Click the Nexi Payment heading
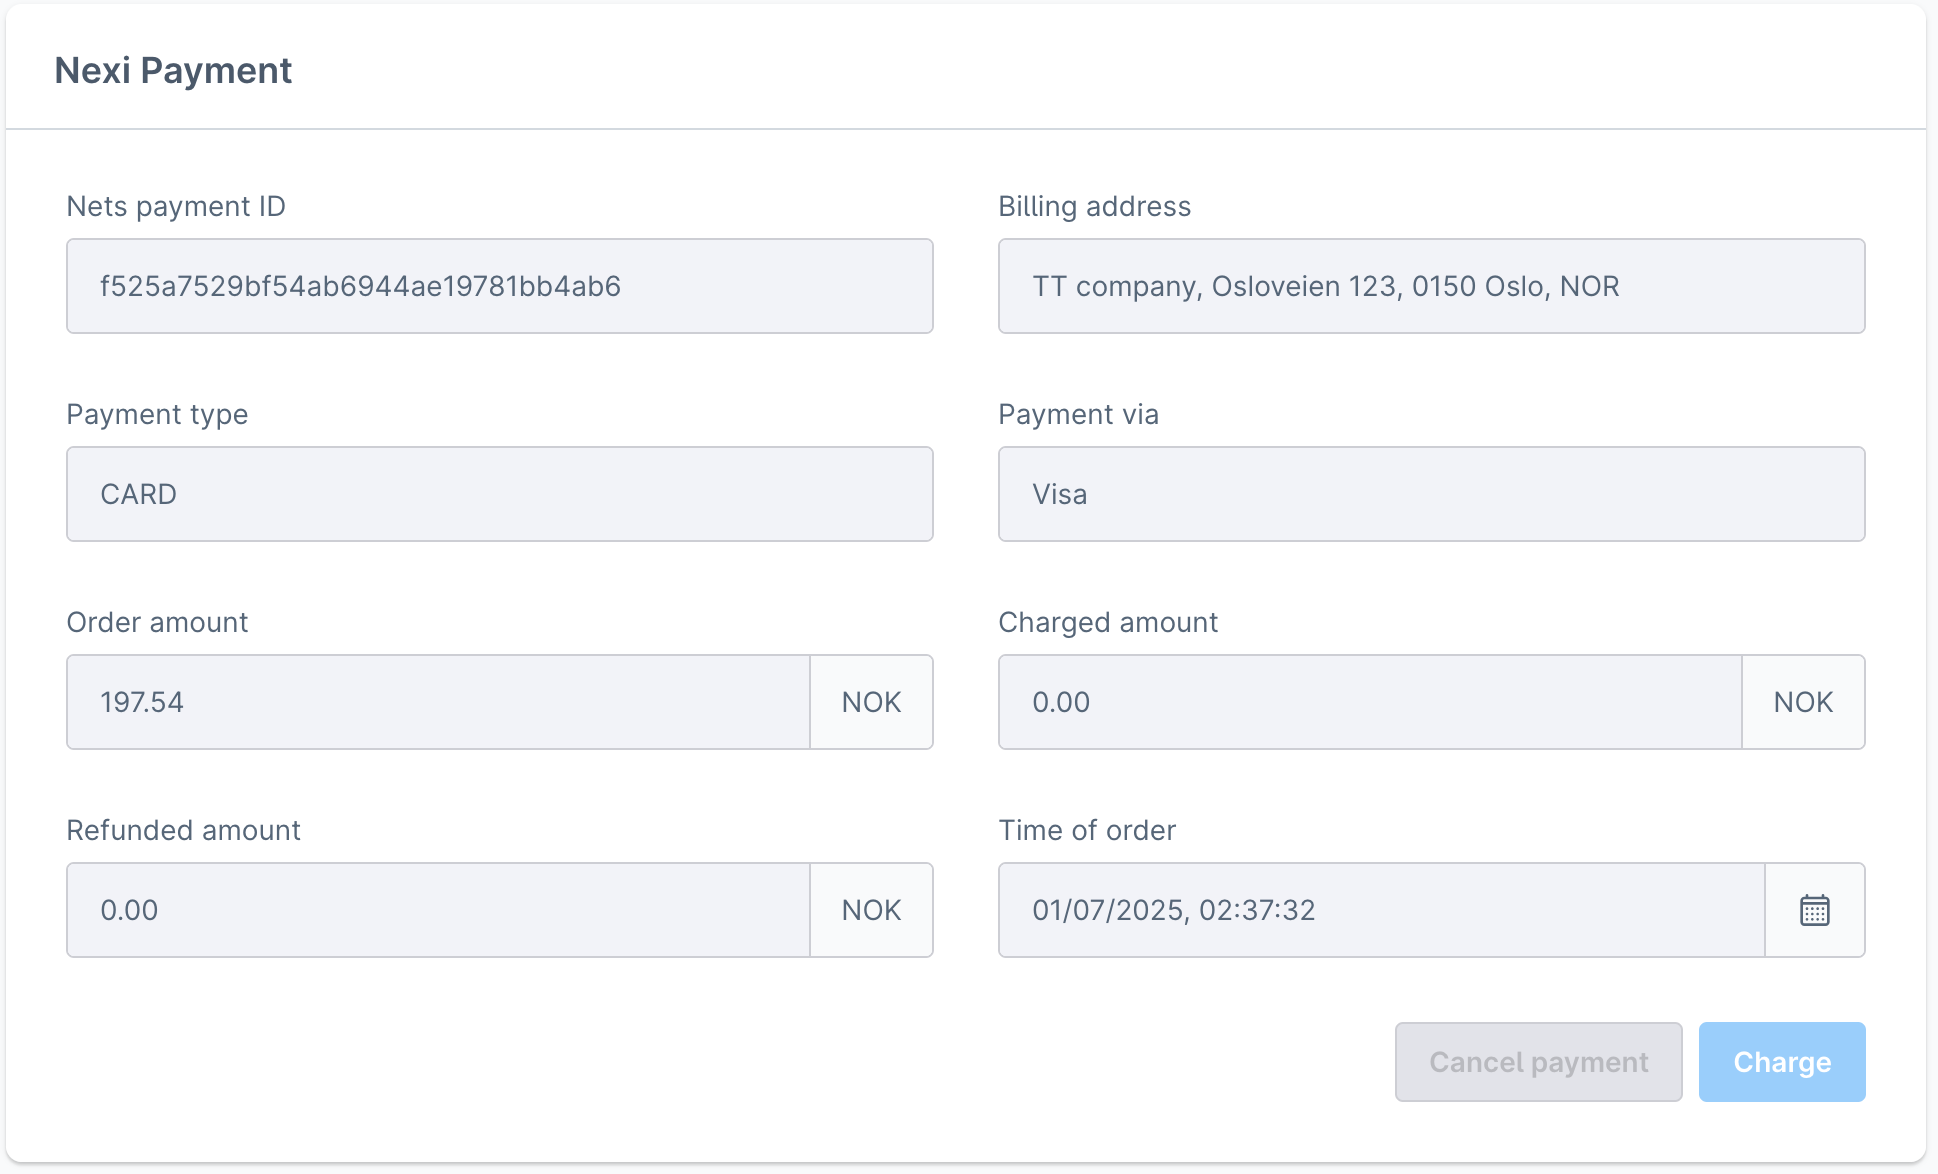This screenshot has width=1938, height=1174. [x=173, y=70]
